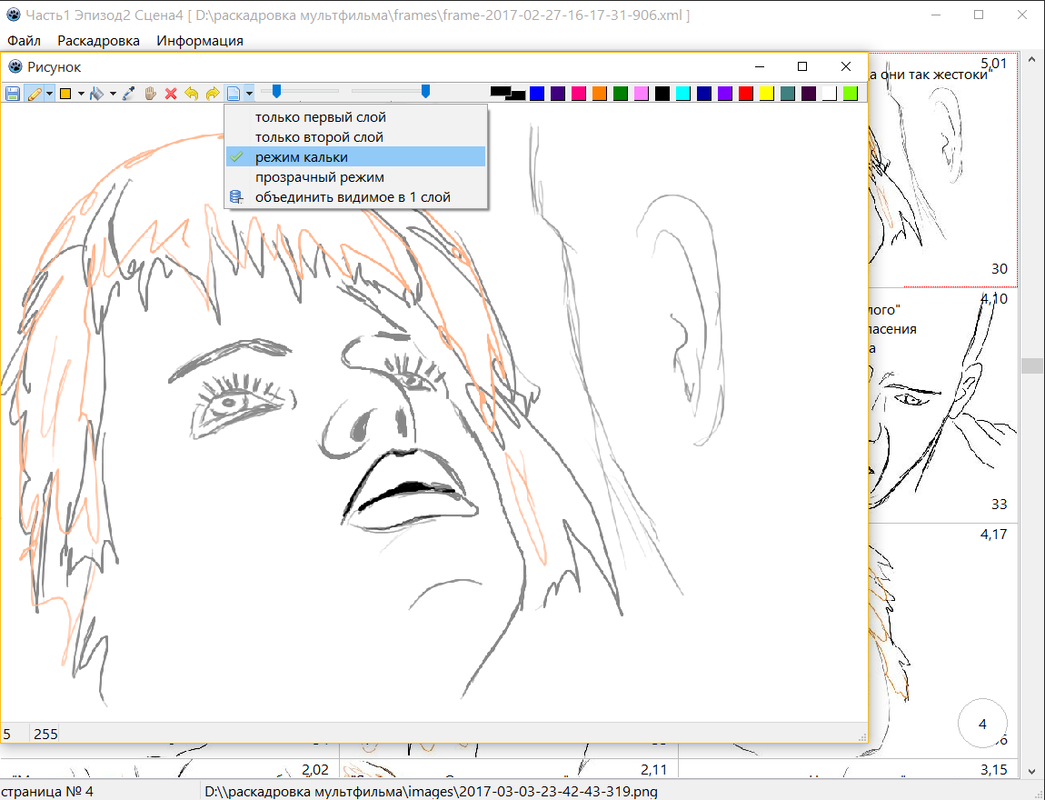Screen dimensions: 1045x800
Task: Expand the pencil tool dropdown arrow
Action: pos(49,94)
